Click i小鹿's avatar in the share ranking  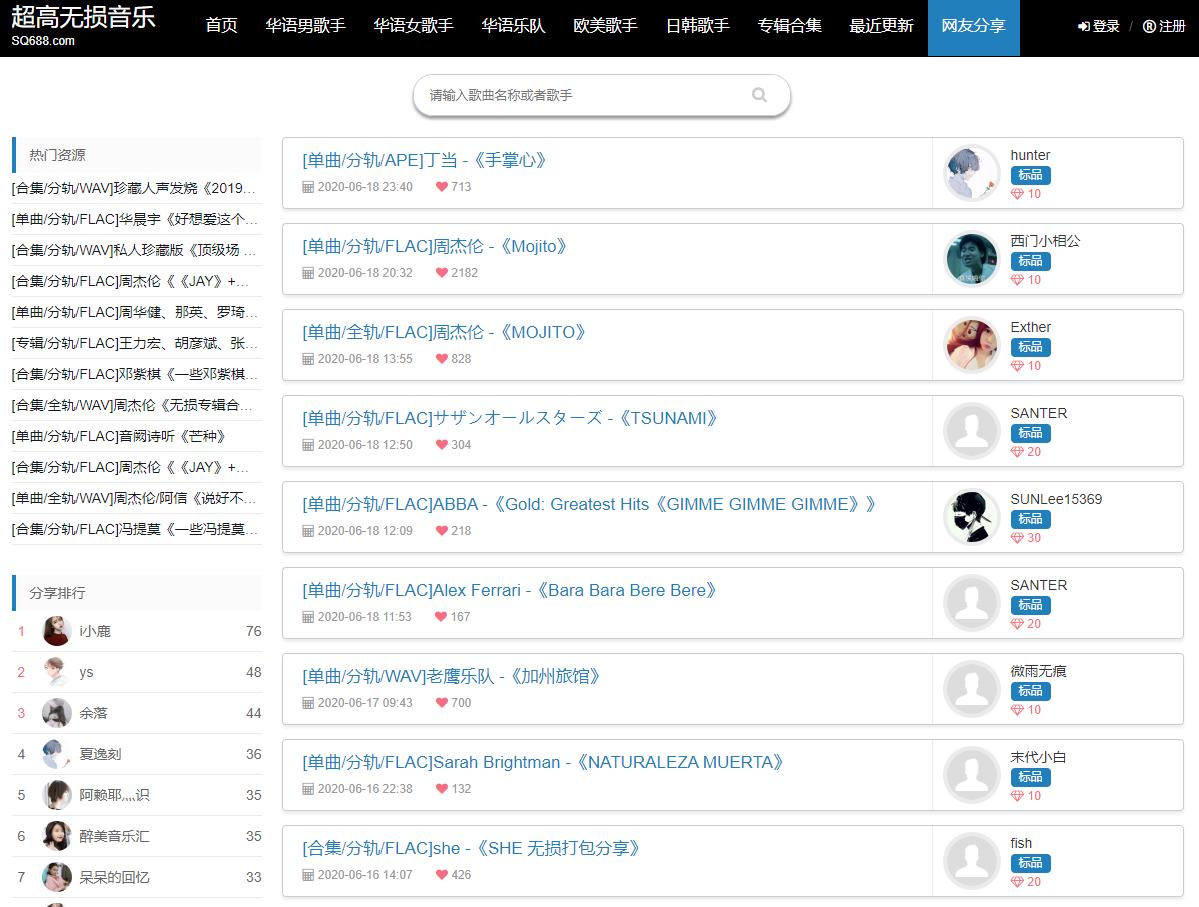pyautogui.click(x=57, y=631)
